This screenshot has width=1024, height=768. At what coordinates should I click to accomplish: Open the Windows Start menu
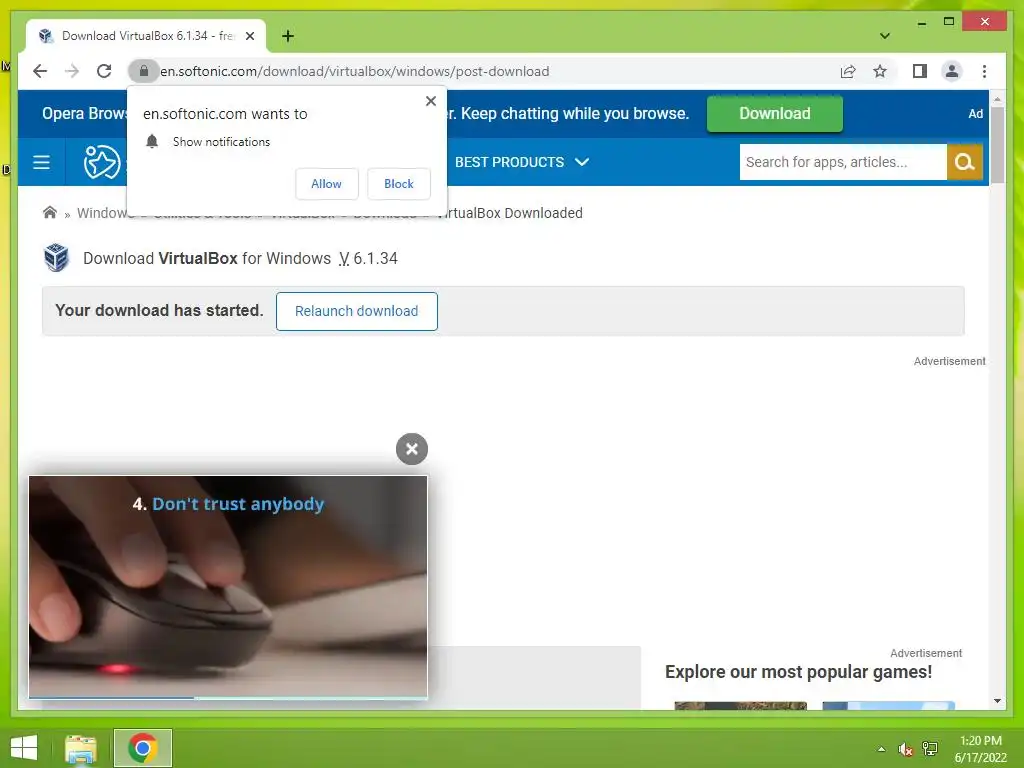[x=24, y=748]
